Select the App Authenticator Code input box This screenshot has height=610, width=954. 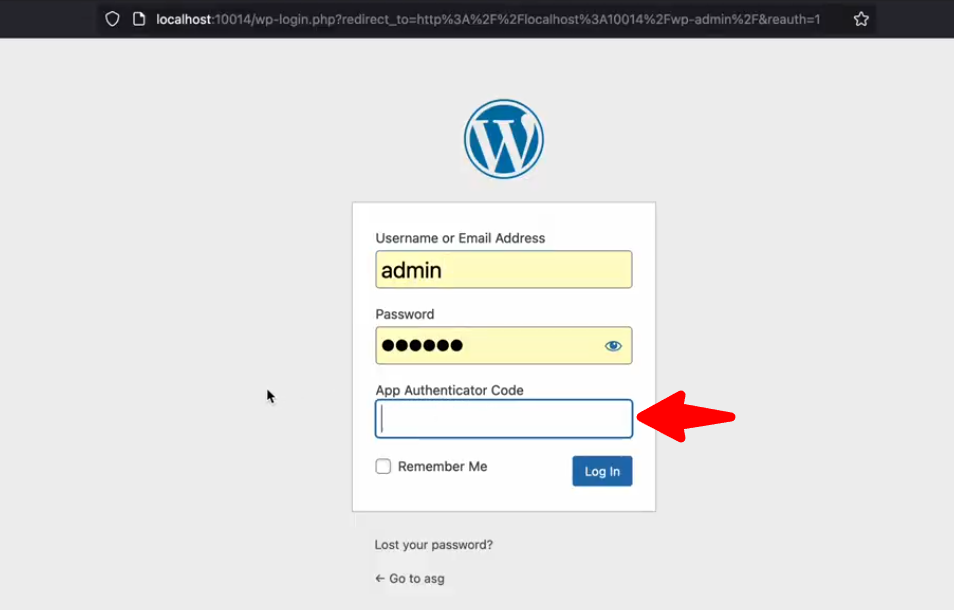[504, 419]
